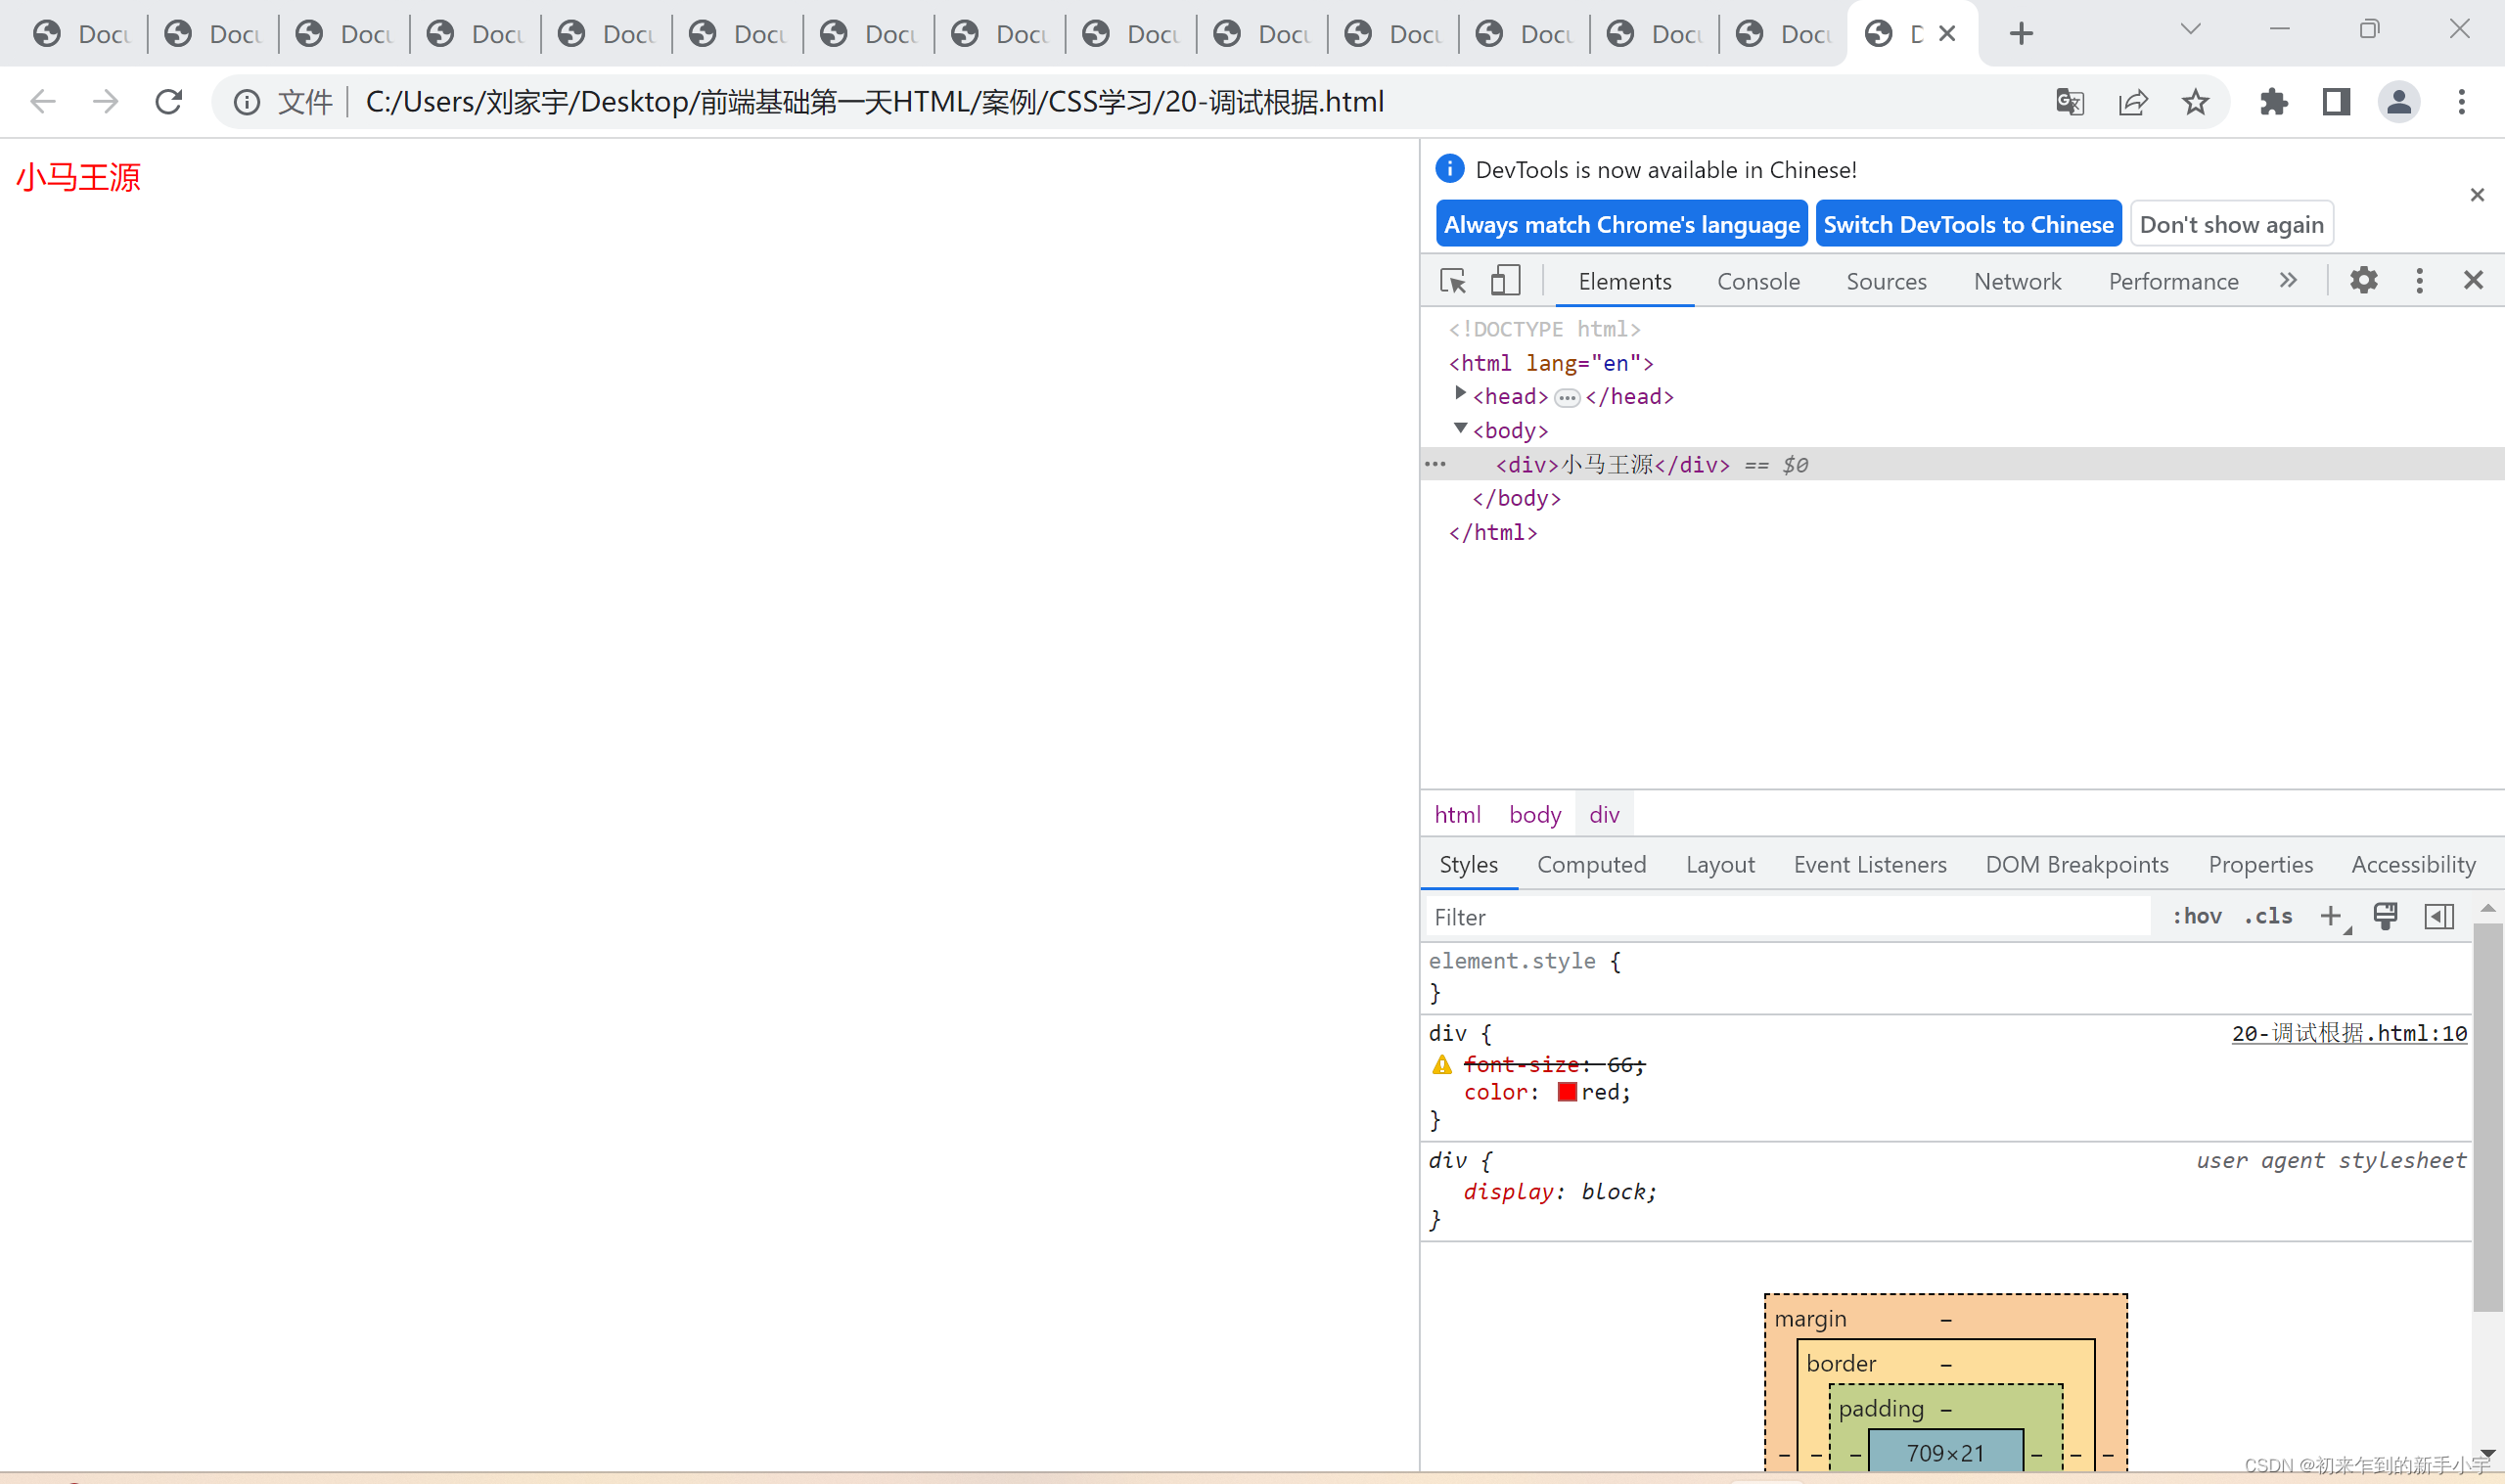Click Switch DevTools to Chinese
Screen dimensions: 2505x1484
[1968, 223]
